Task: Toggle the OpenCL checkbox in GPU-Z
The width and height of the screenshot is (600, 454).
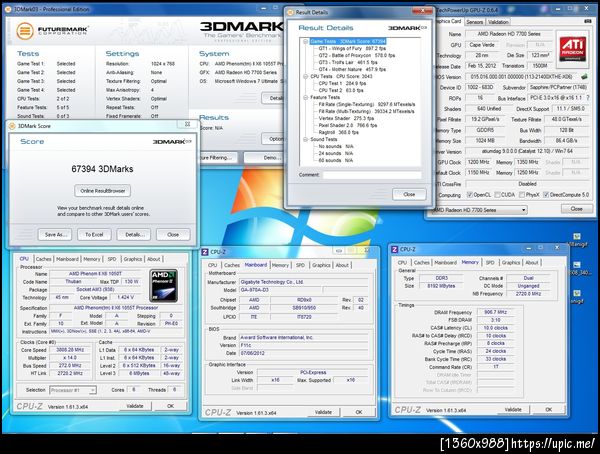Action: pos(470,195)
